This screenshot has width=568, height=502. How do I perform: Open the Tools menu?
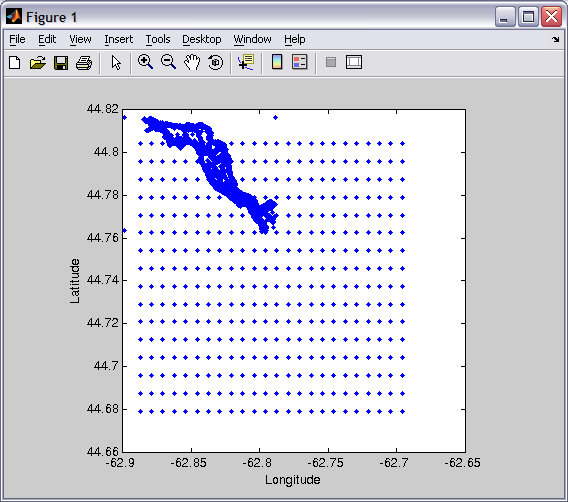(158, 39)
